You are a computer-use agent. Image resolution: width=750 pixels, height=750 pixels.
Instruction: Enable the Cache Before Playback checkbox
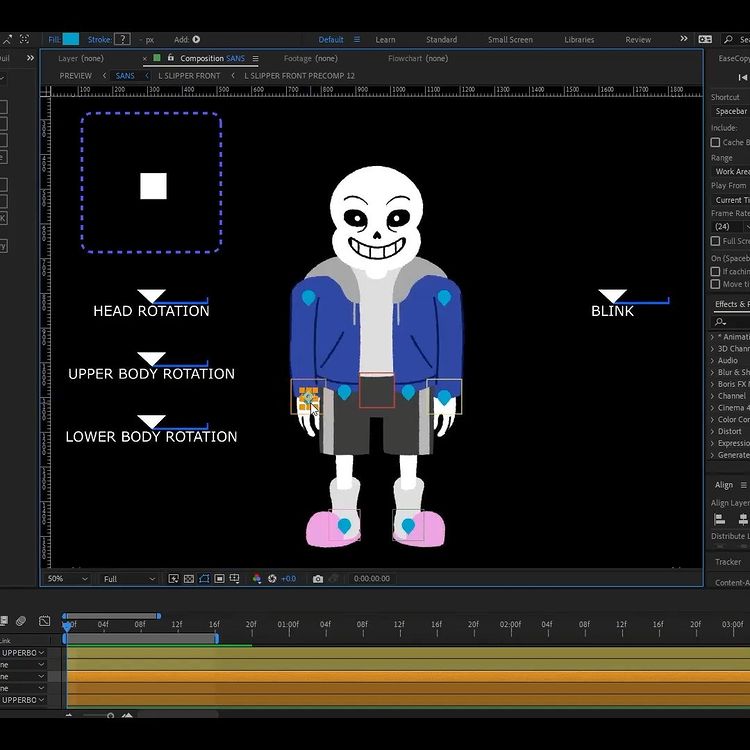[716, 143]
